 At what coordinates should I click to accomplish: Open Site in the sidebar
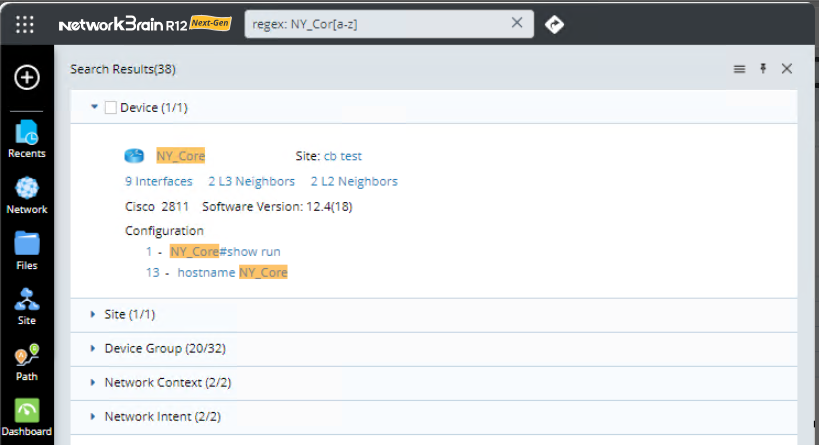click(x=27, y=307)
